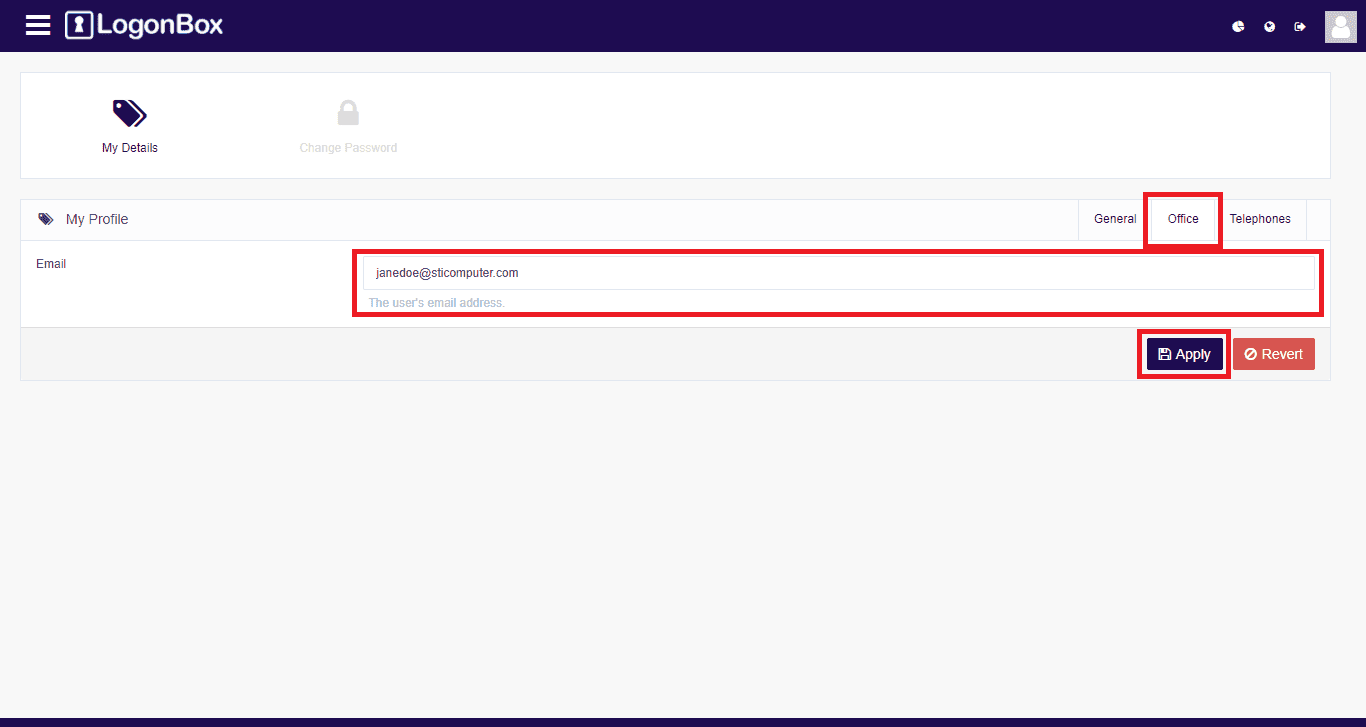Select the Office tab
This screenshot has width=1366, height=727.
(1183, 219)
